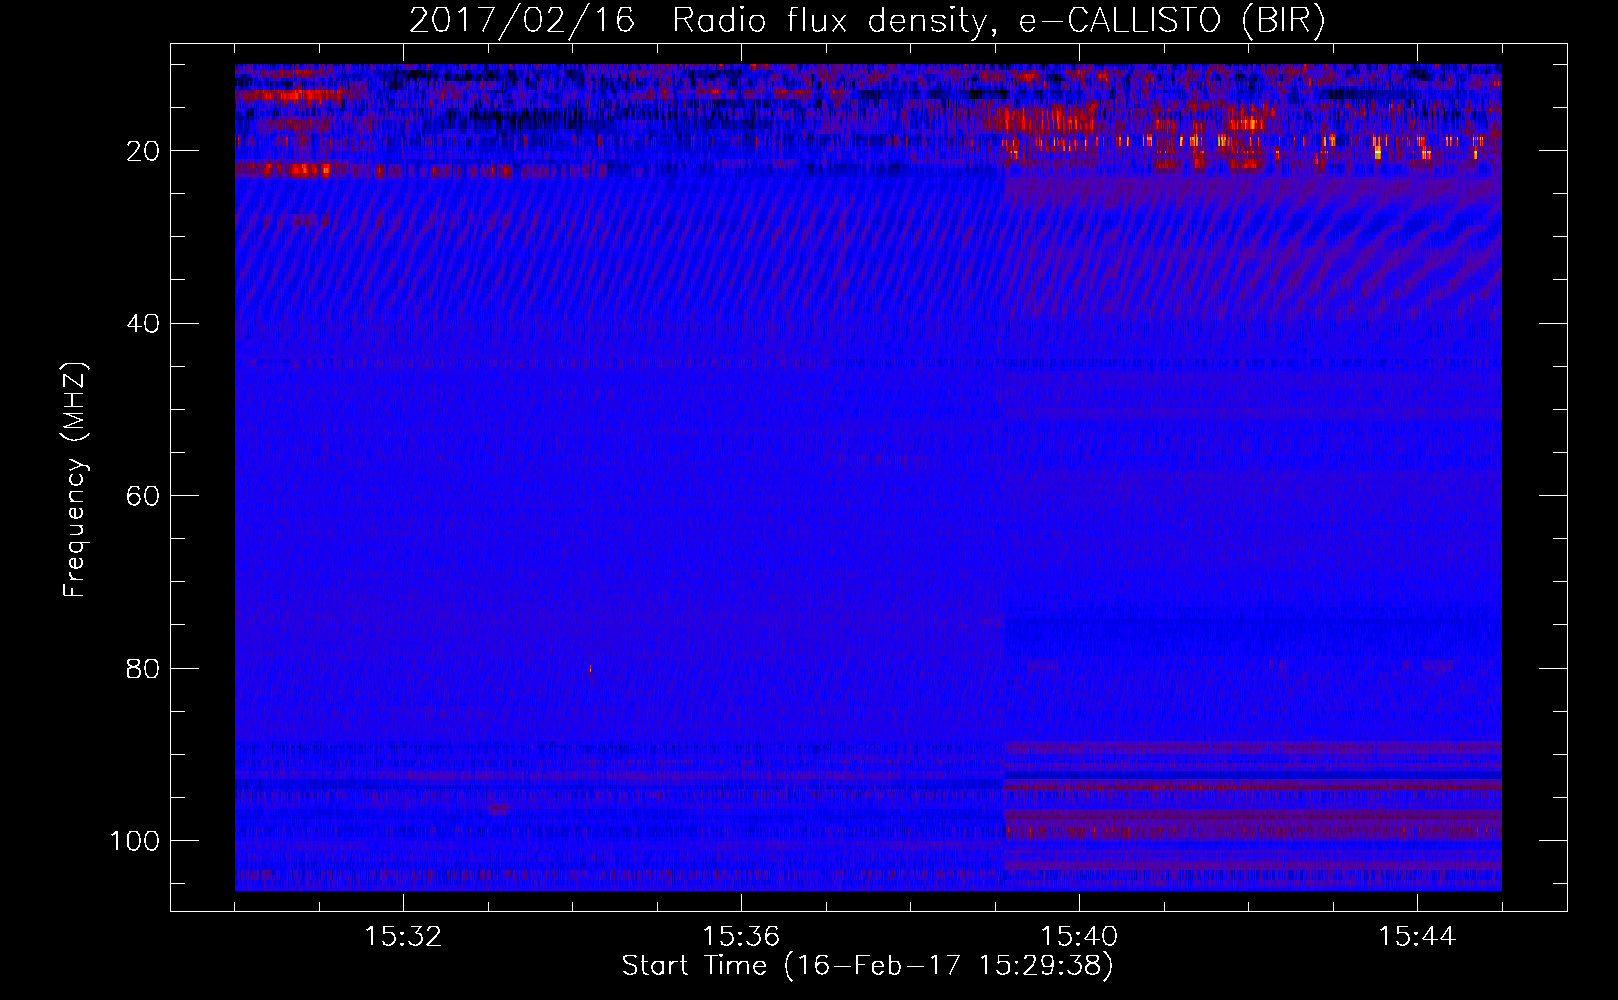This screenshot has width=1618, height=1000.
Task: Click the small orange spike near 80 MHz
Action: tap(590, 670)
